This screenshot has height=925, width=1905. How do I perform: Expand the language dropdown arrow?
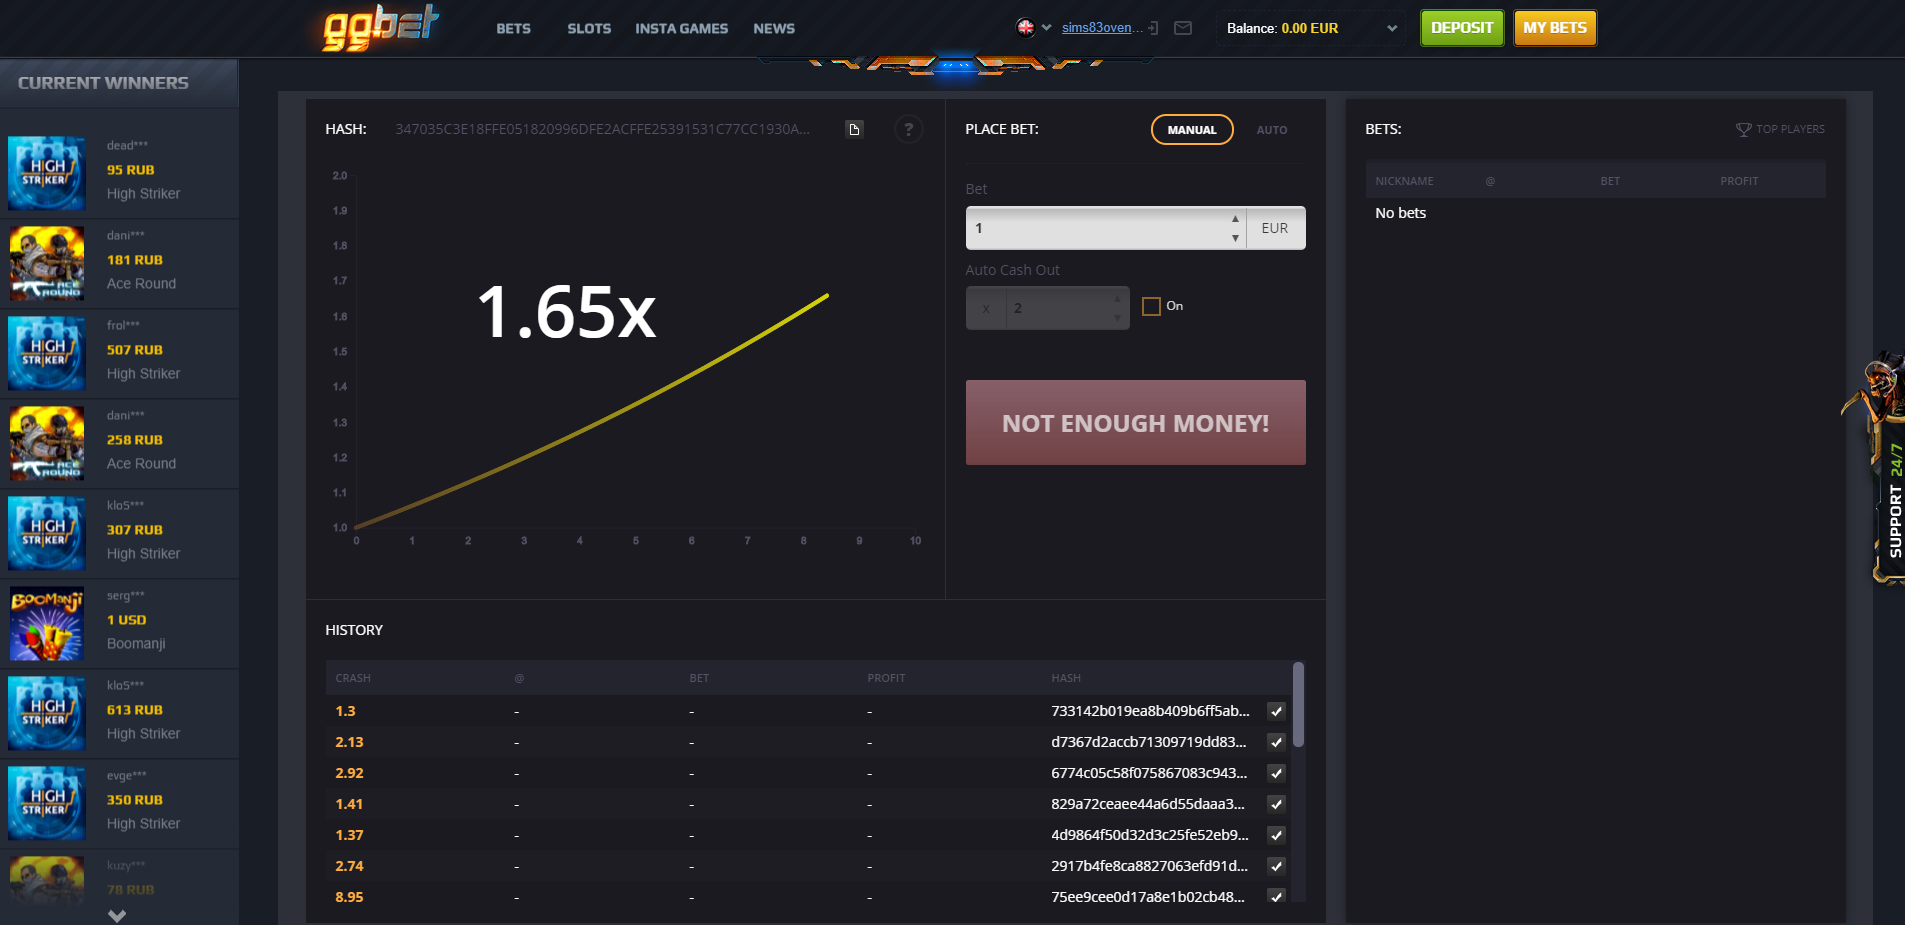(1046, 28)
